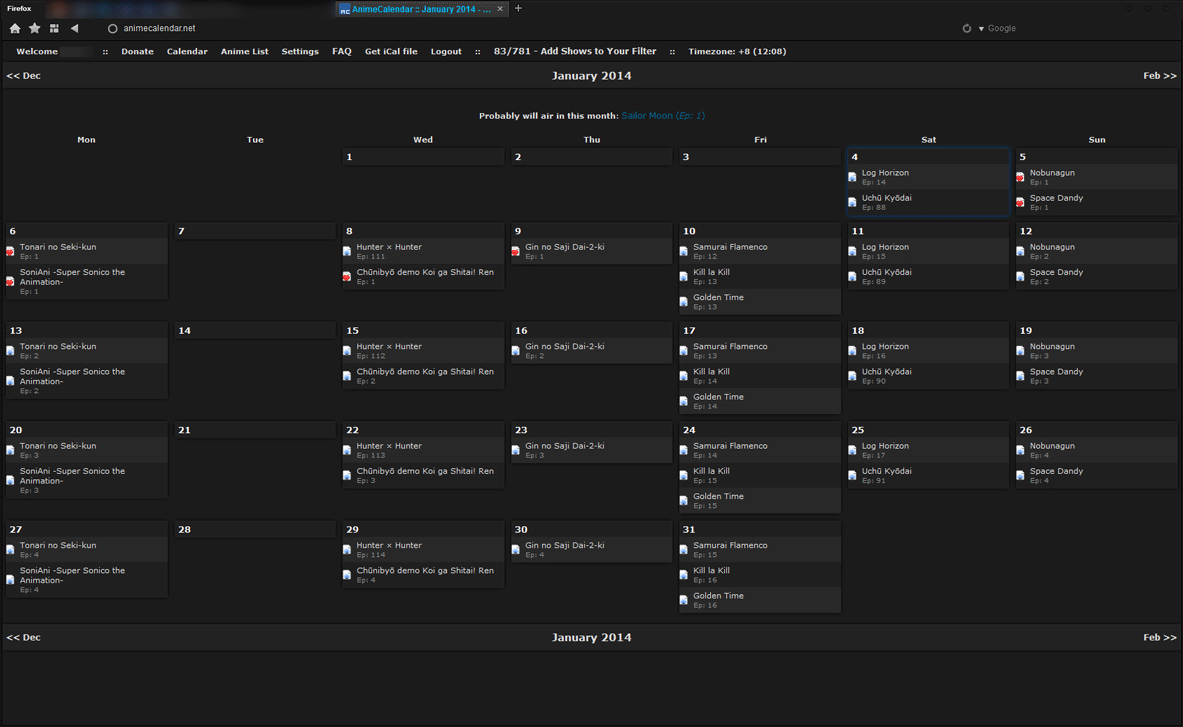Open Log Horizon Ep 17 entry

click(x=885, y=446)
